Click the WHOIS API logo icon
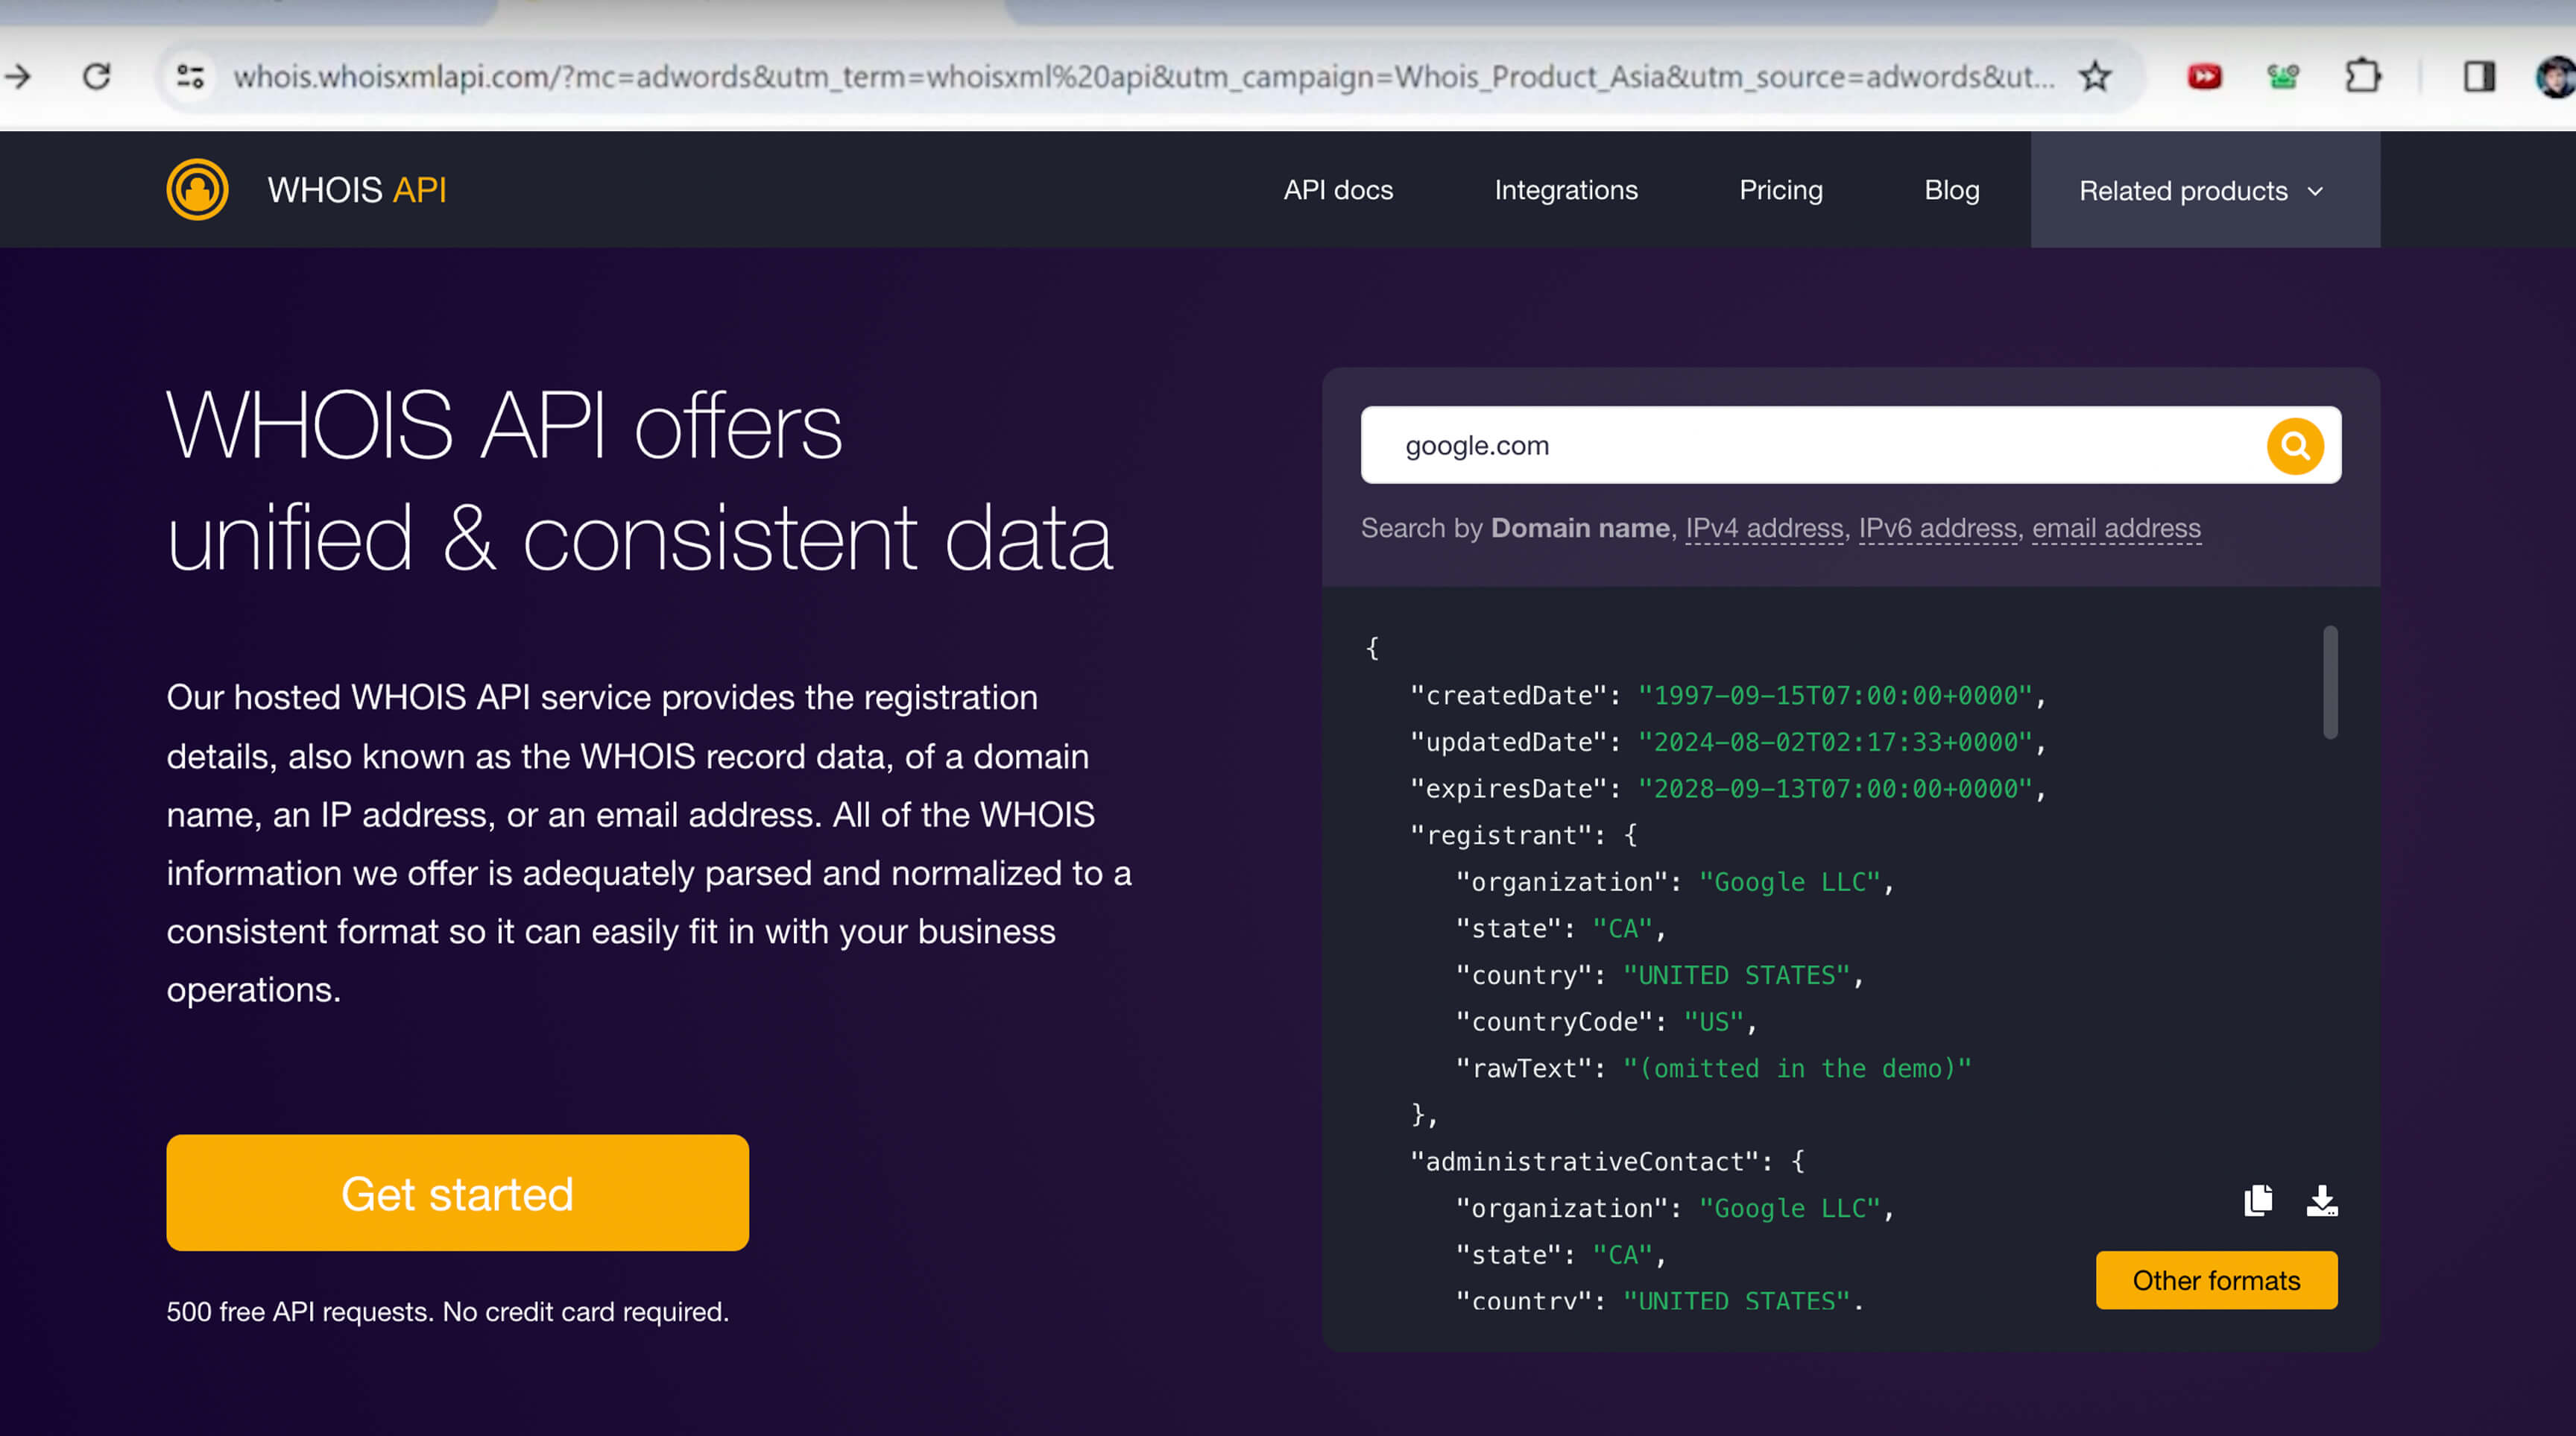The width and height of the screenshot is (2576, 1436). 197,190
